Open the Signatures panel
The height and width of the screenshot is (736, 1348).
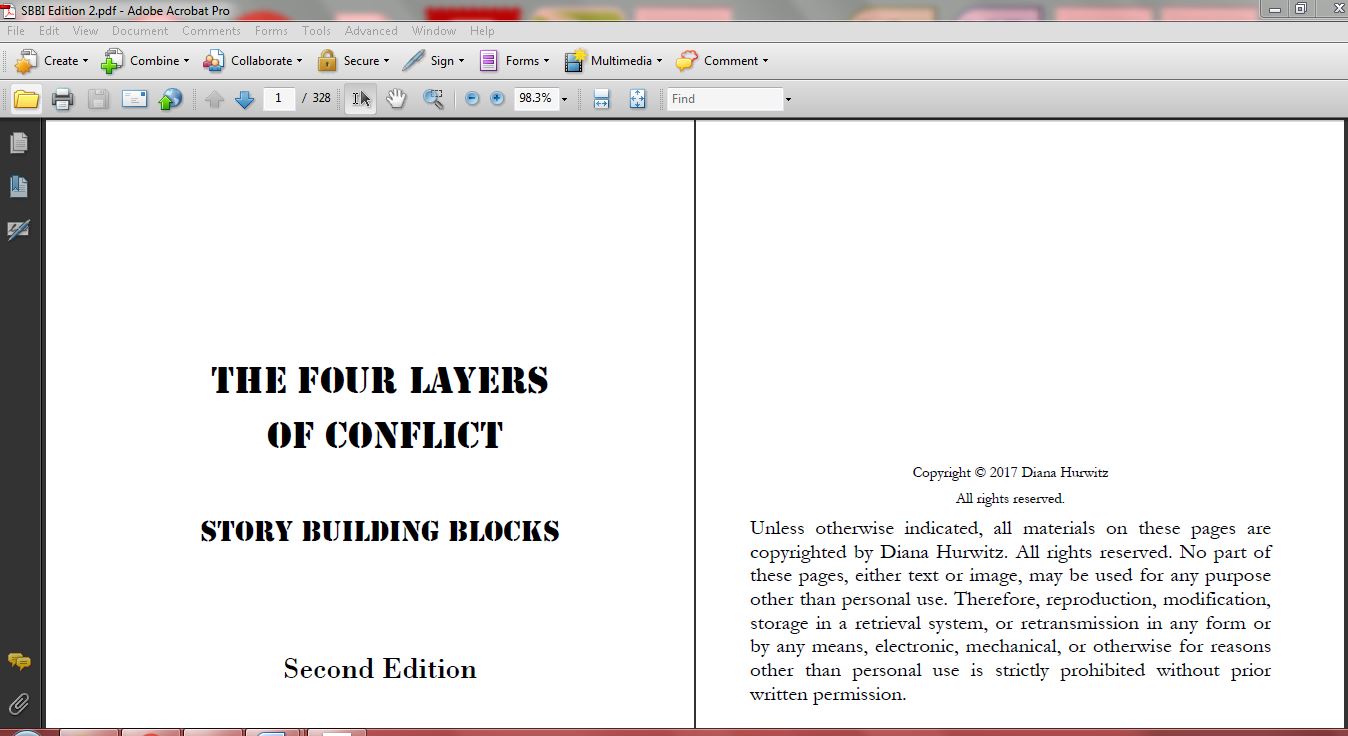(19, 230)
